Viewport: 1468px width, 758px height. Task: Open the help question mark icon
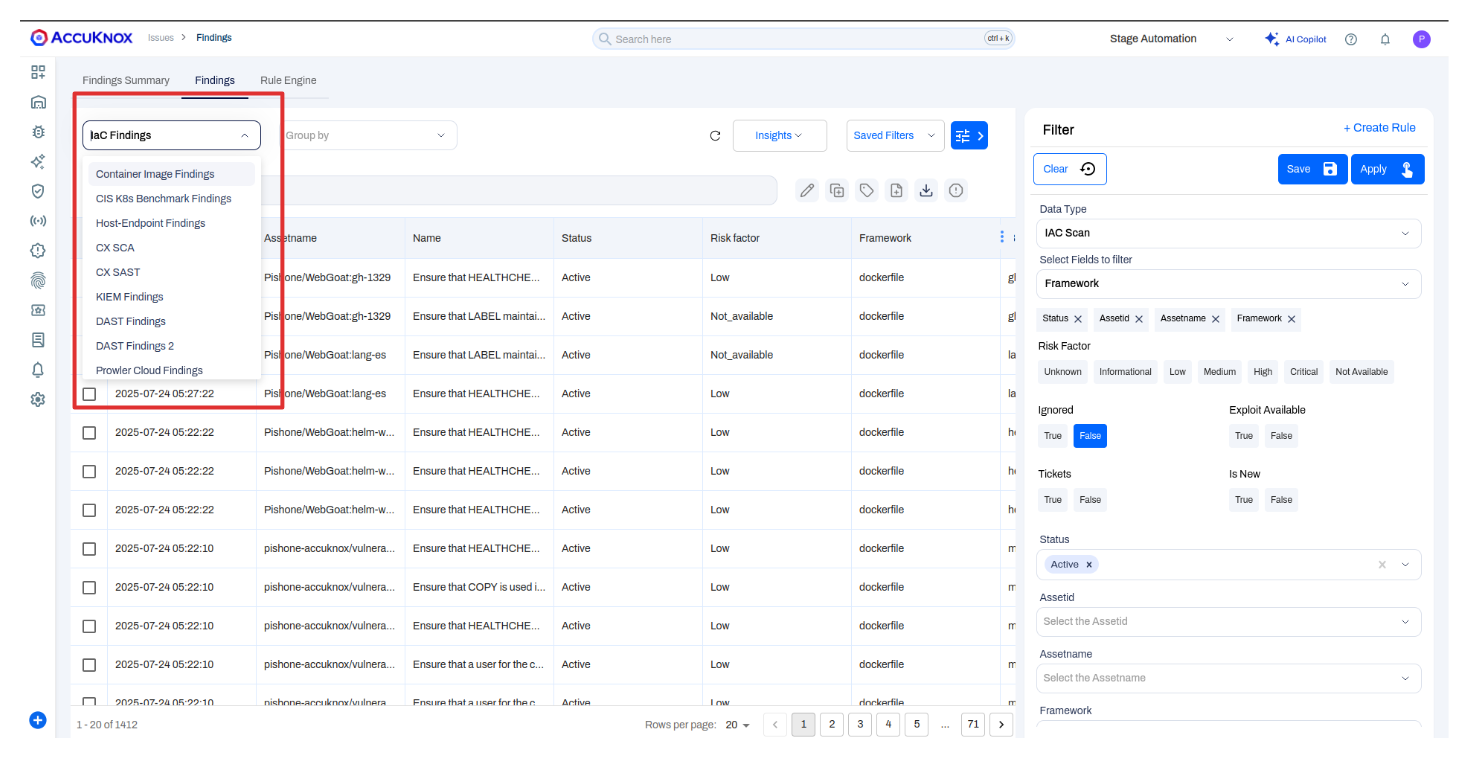[1351, 39]
